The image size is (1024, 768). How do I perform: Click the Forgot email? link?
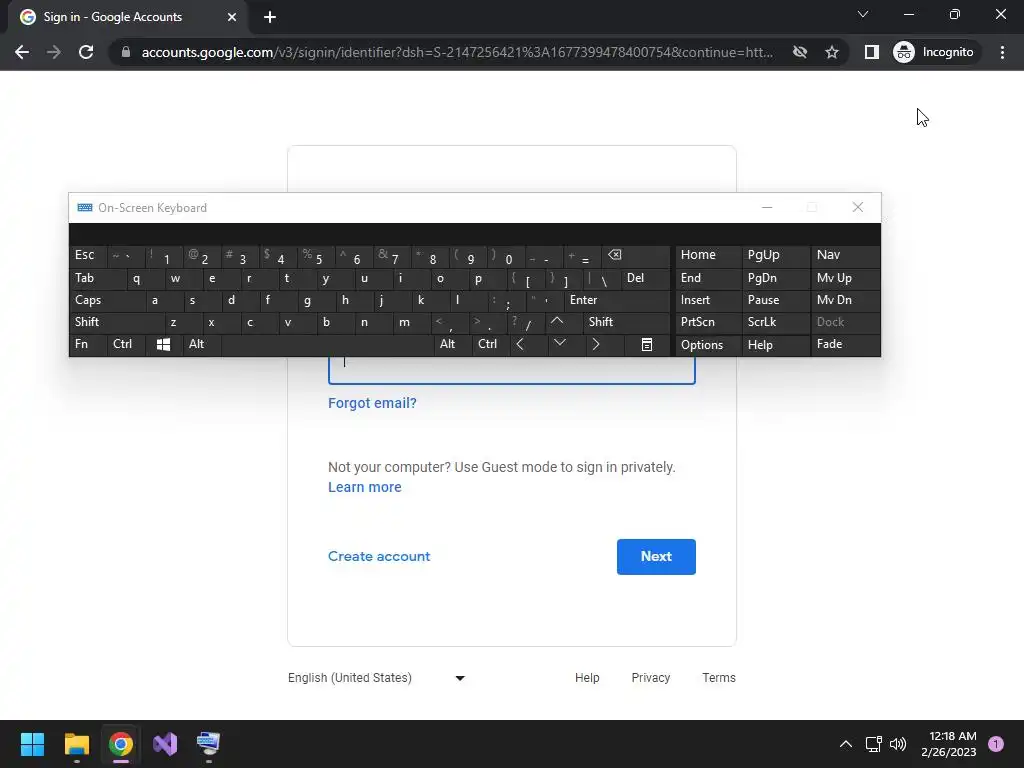tap(372, 403)
